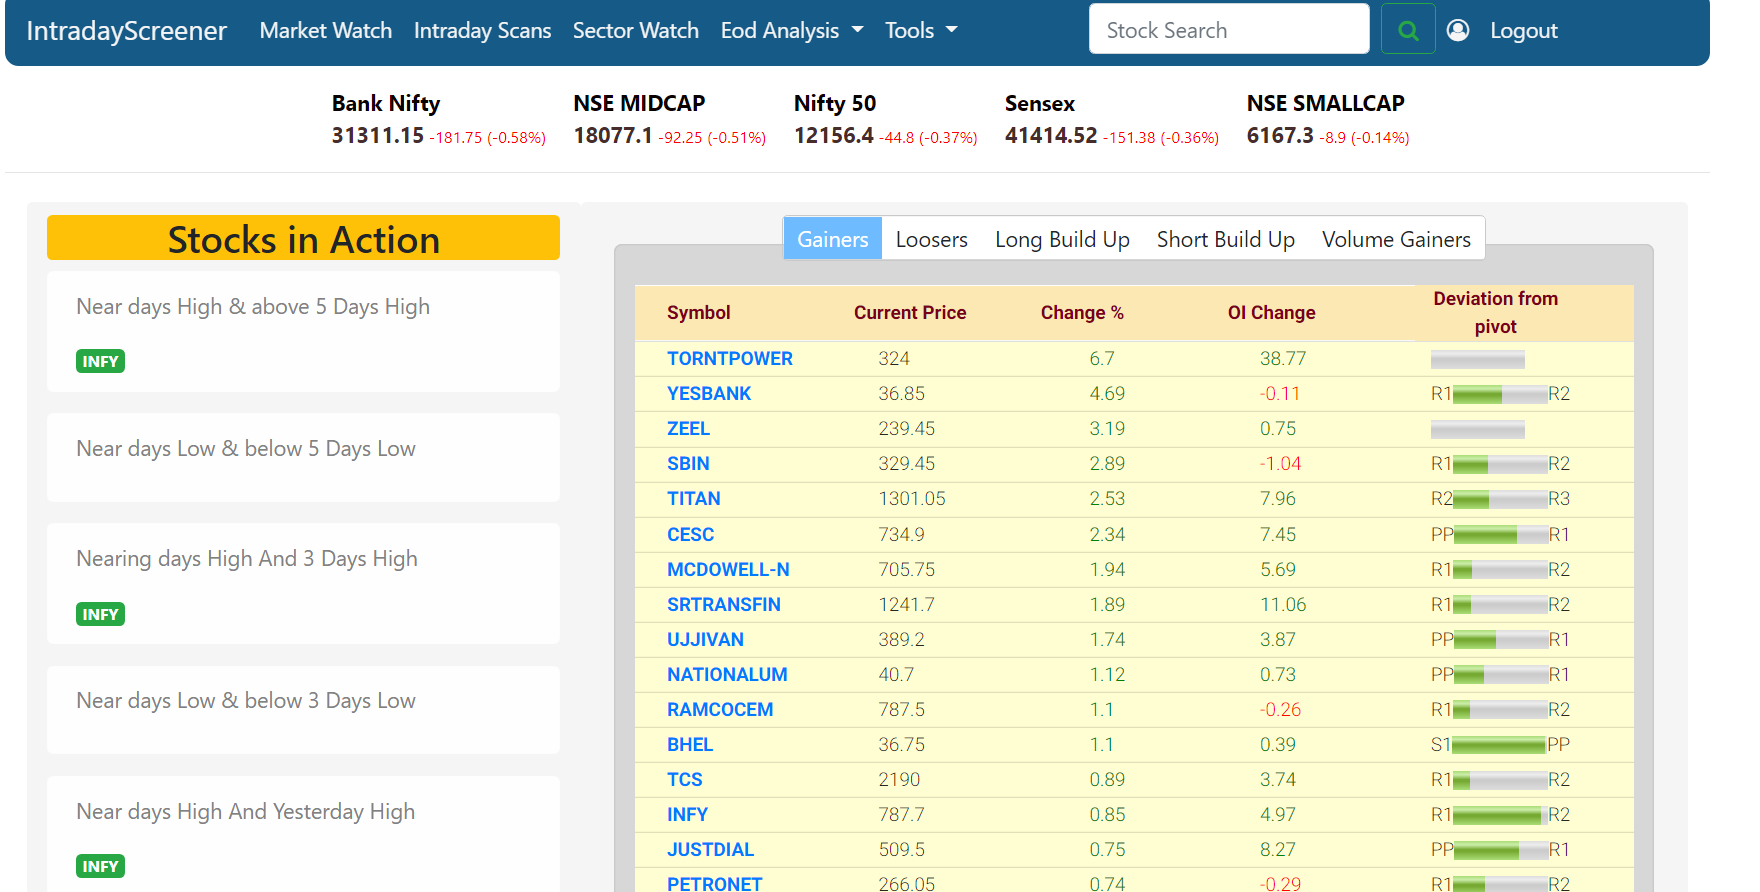This screenshot has height=892, width=1760.
Task: Go to IntradayScreener home logo
Action: point(127,30)
